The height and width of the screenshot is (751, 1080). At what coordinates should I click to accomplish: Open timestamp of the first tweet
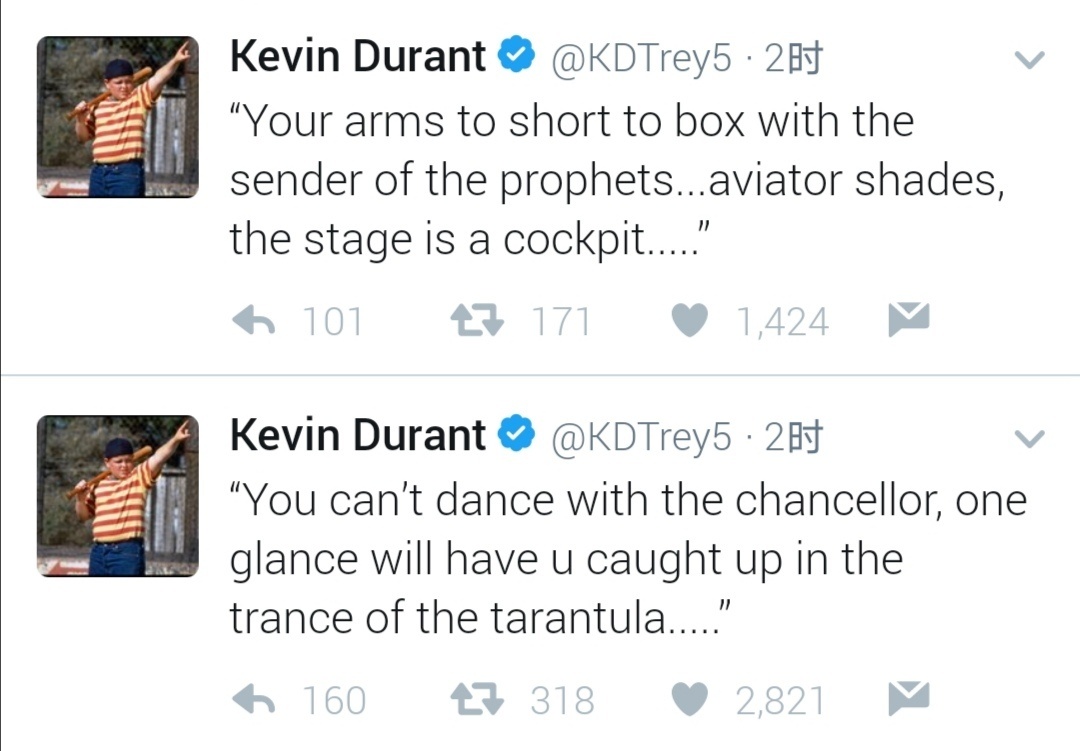coord(793,60)
